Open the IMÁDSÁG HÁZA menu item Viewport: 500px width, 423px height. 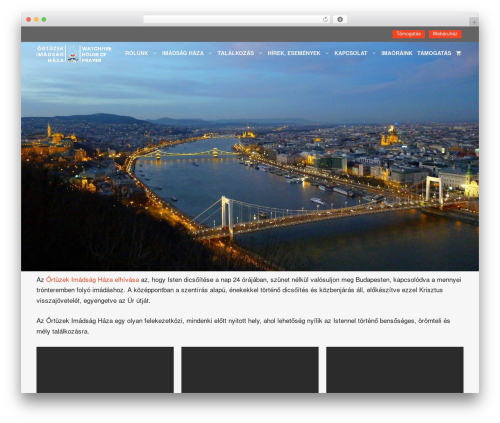tap(183, 53)
